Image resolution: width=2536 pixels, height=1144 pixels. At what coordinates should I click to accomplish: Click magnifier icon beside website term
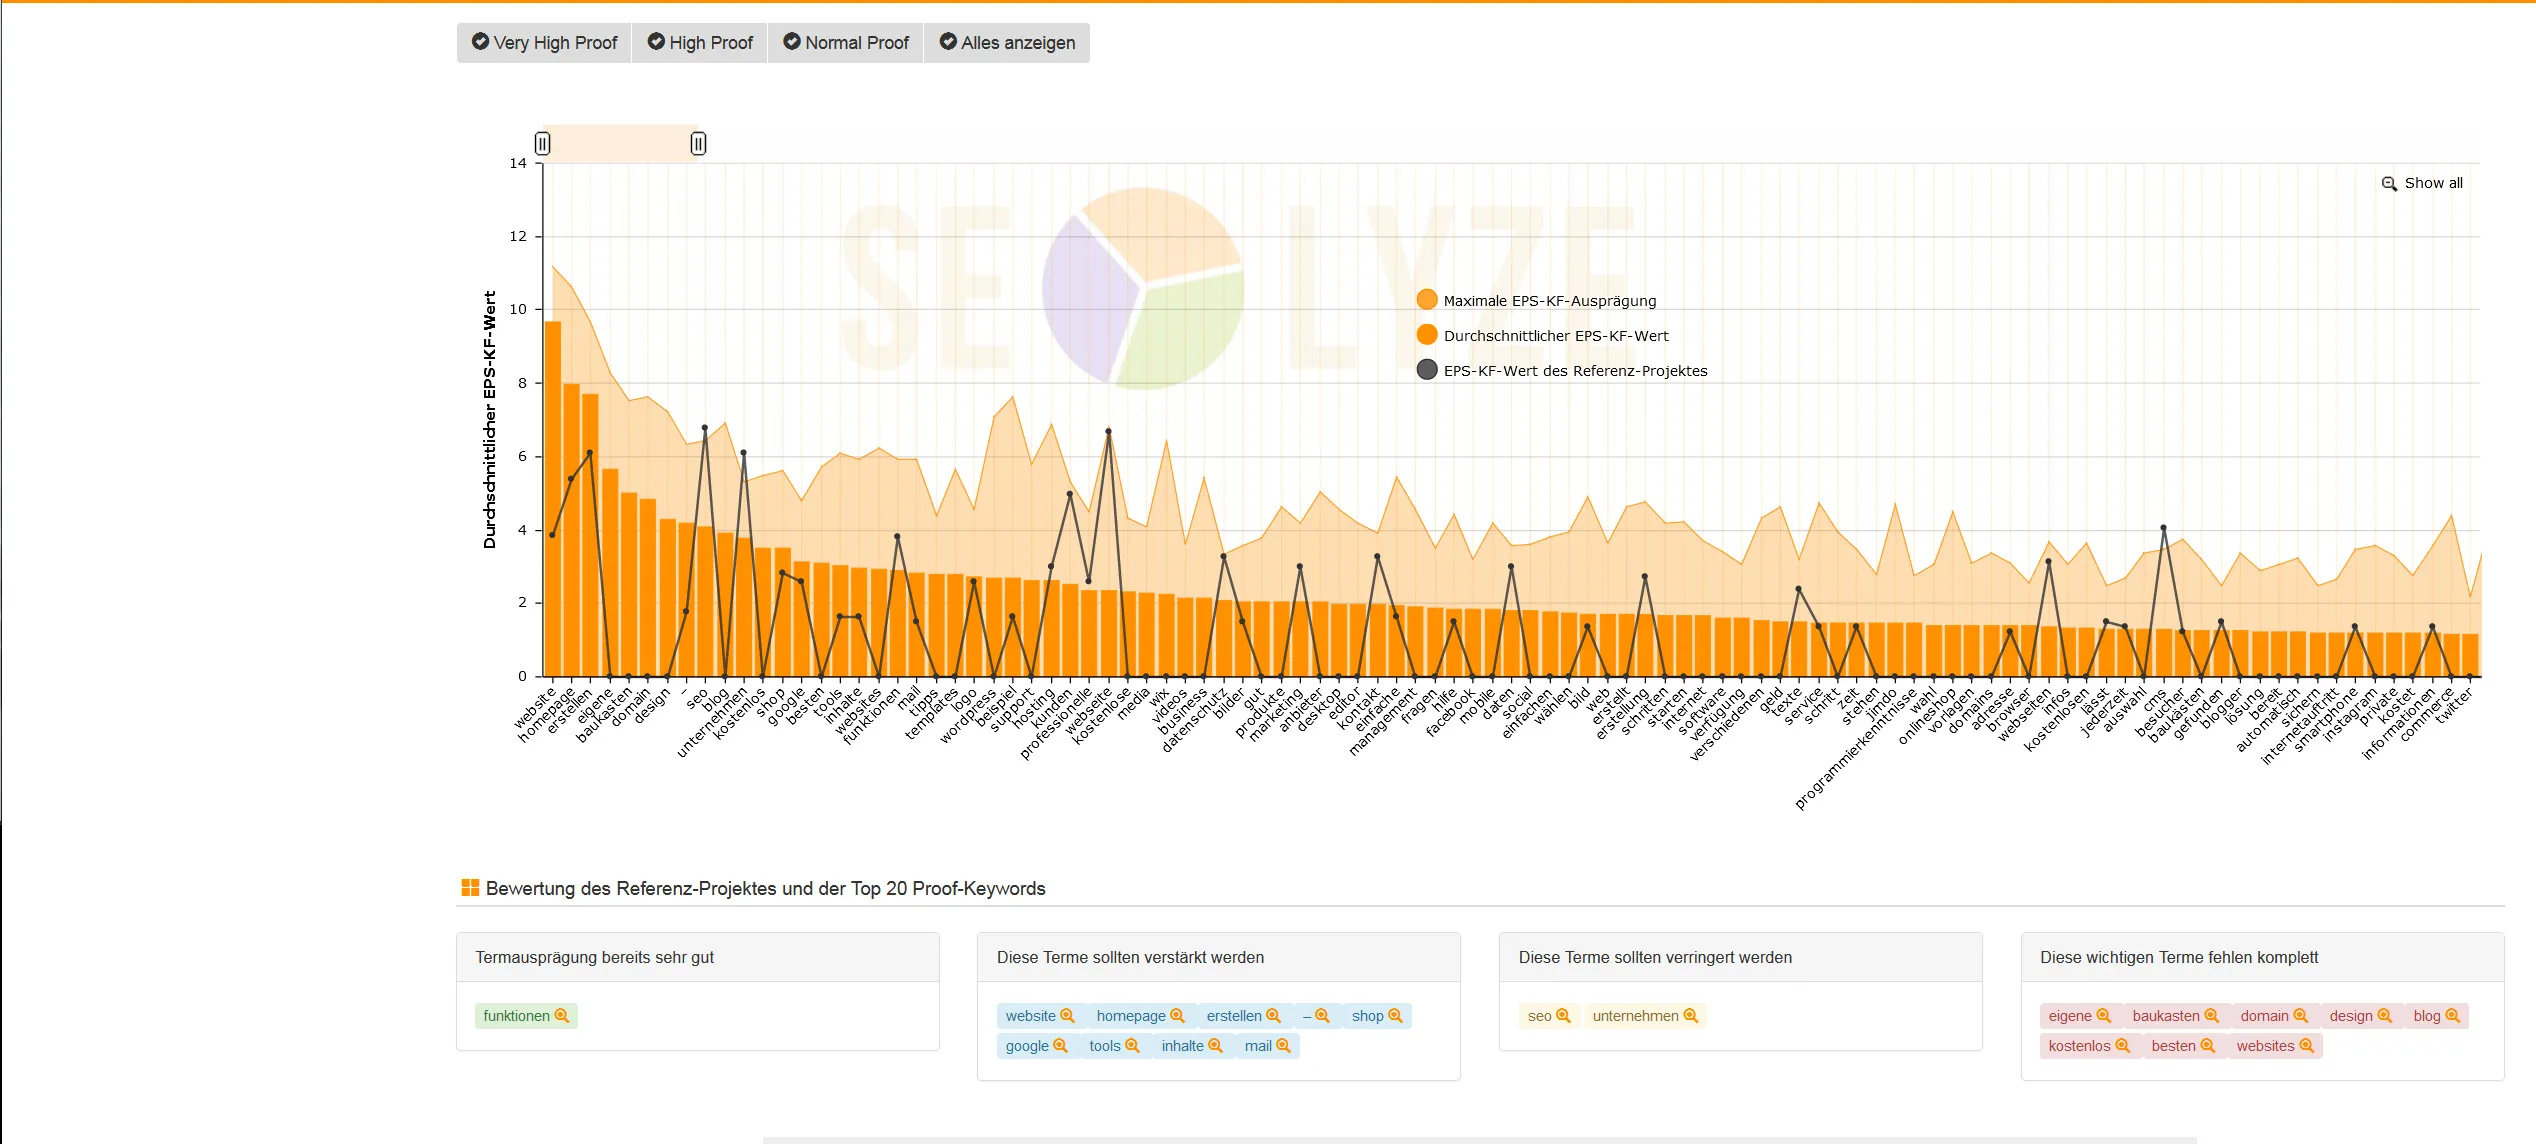click(x=1067, y=1016)
